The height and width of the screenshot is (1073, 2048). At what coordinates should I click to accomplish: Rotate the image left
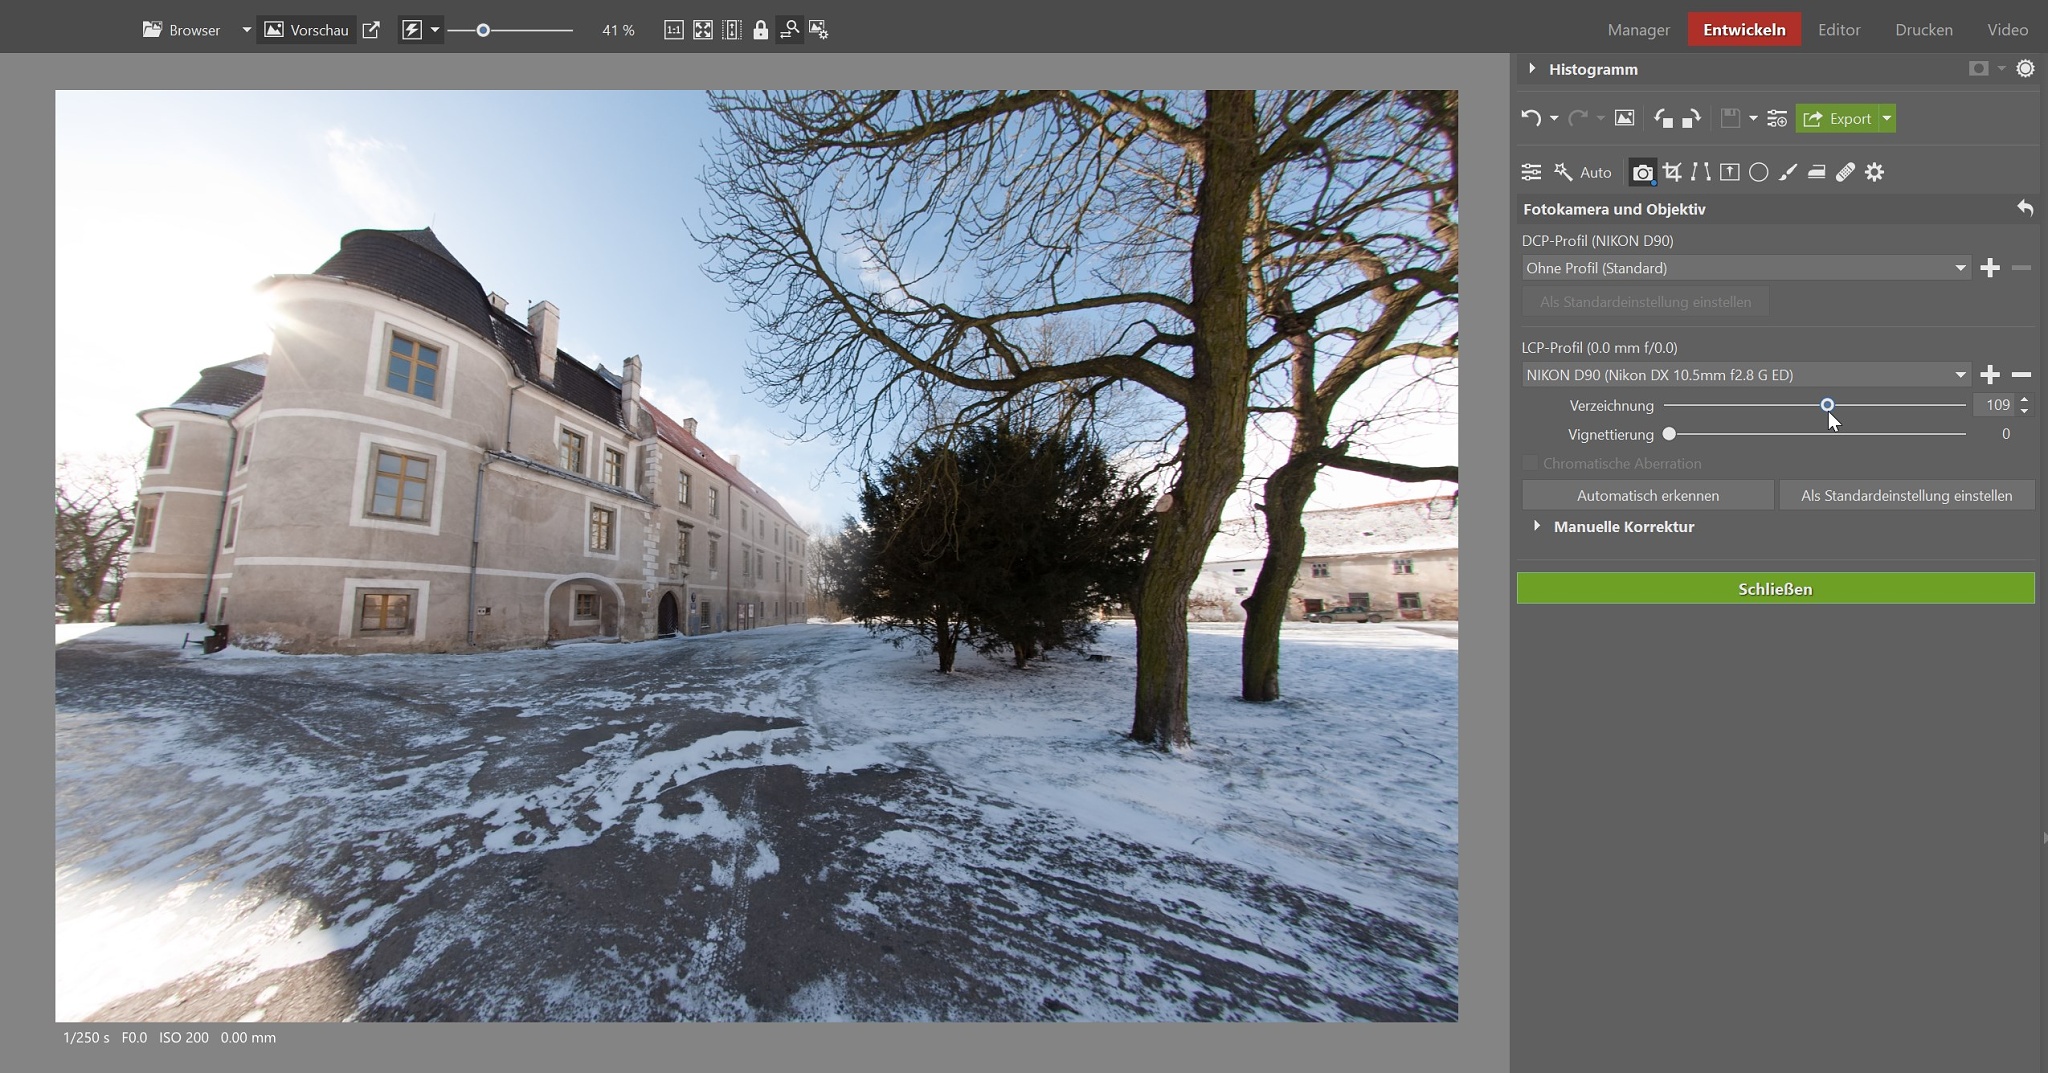coord(1663,118)
